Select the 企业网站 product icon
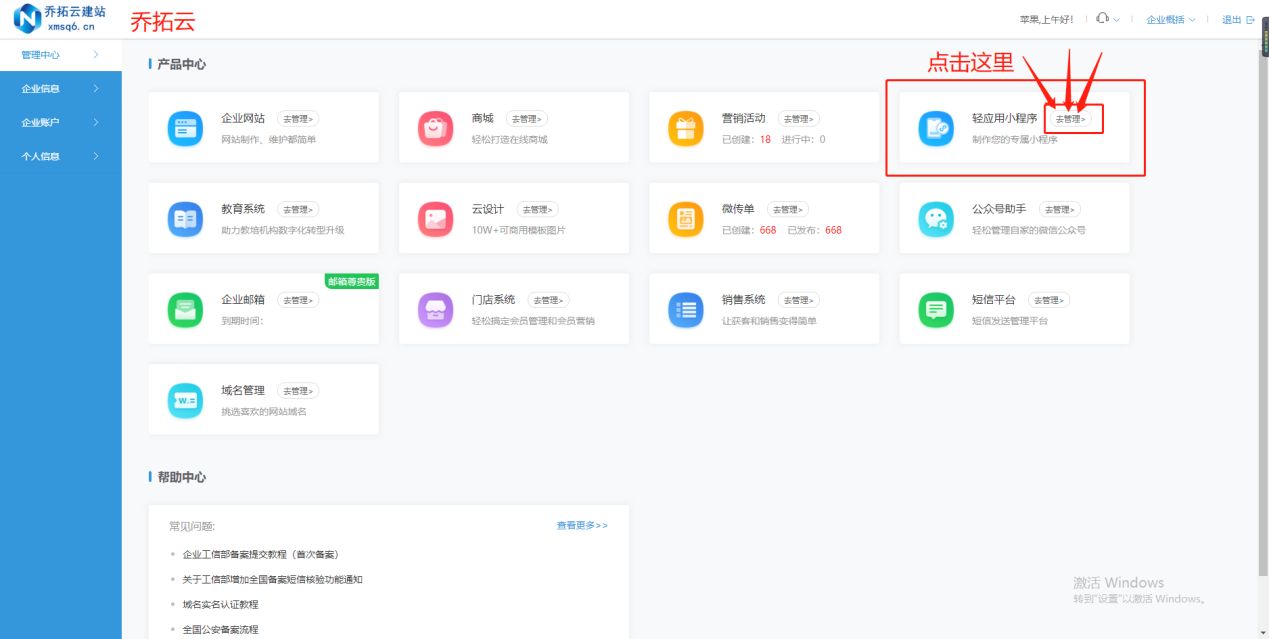Image resolution: width=1269 pixels, height=639 pixels. 184,127
